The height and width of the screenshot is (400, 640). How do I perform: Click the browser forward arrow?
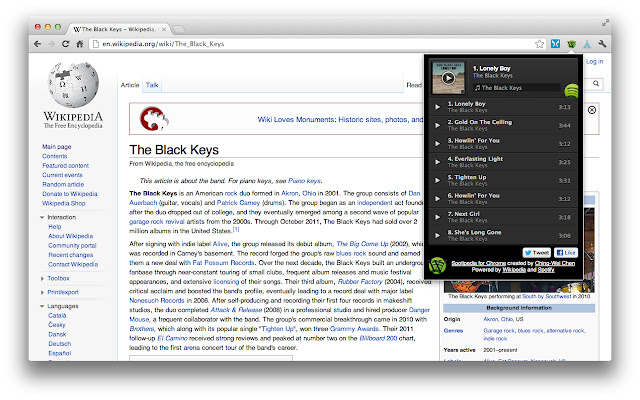point(51,44)
